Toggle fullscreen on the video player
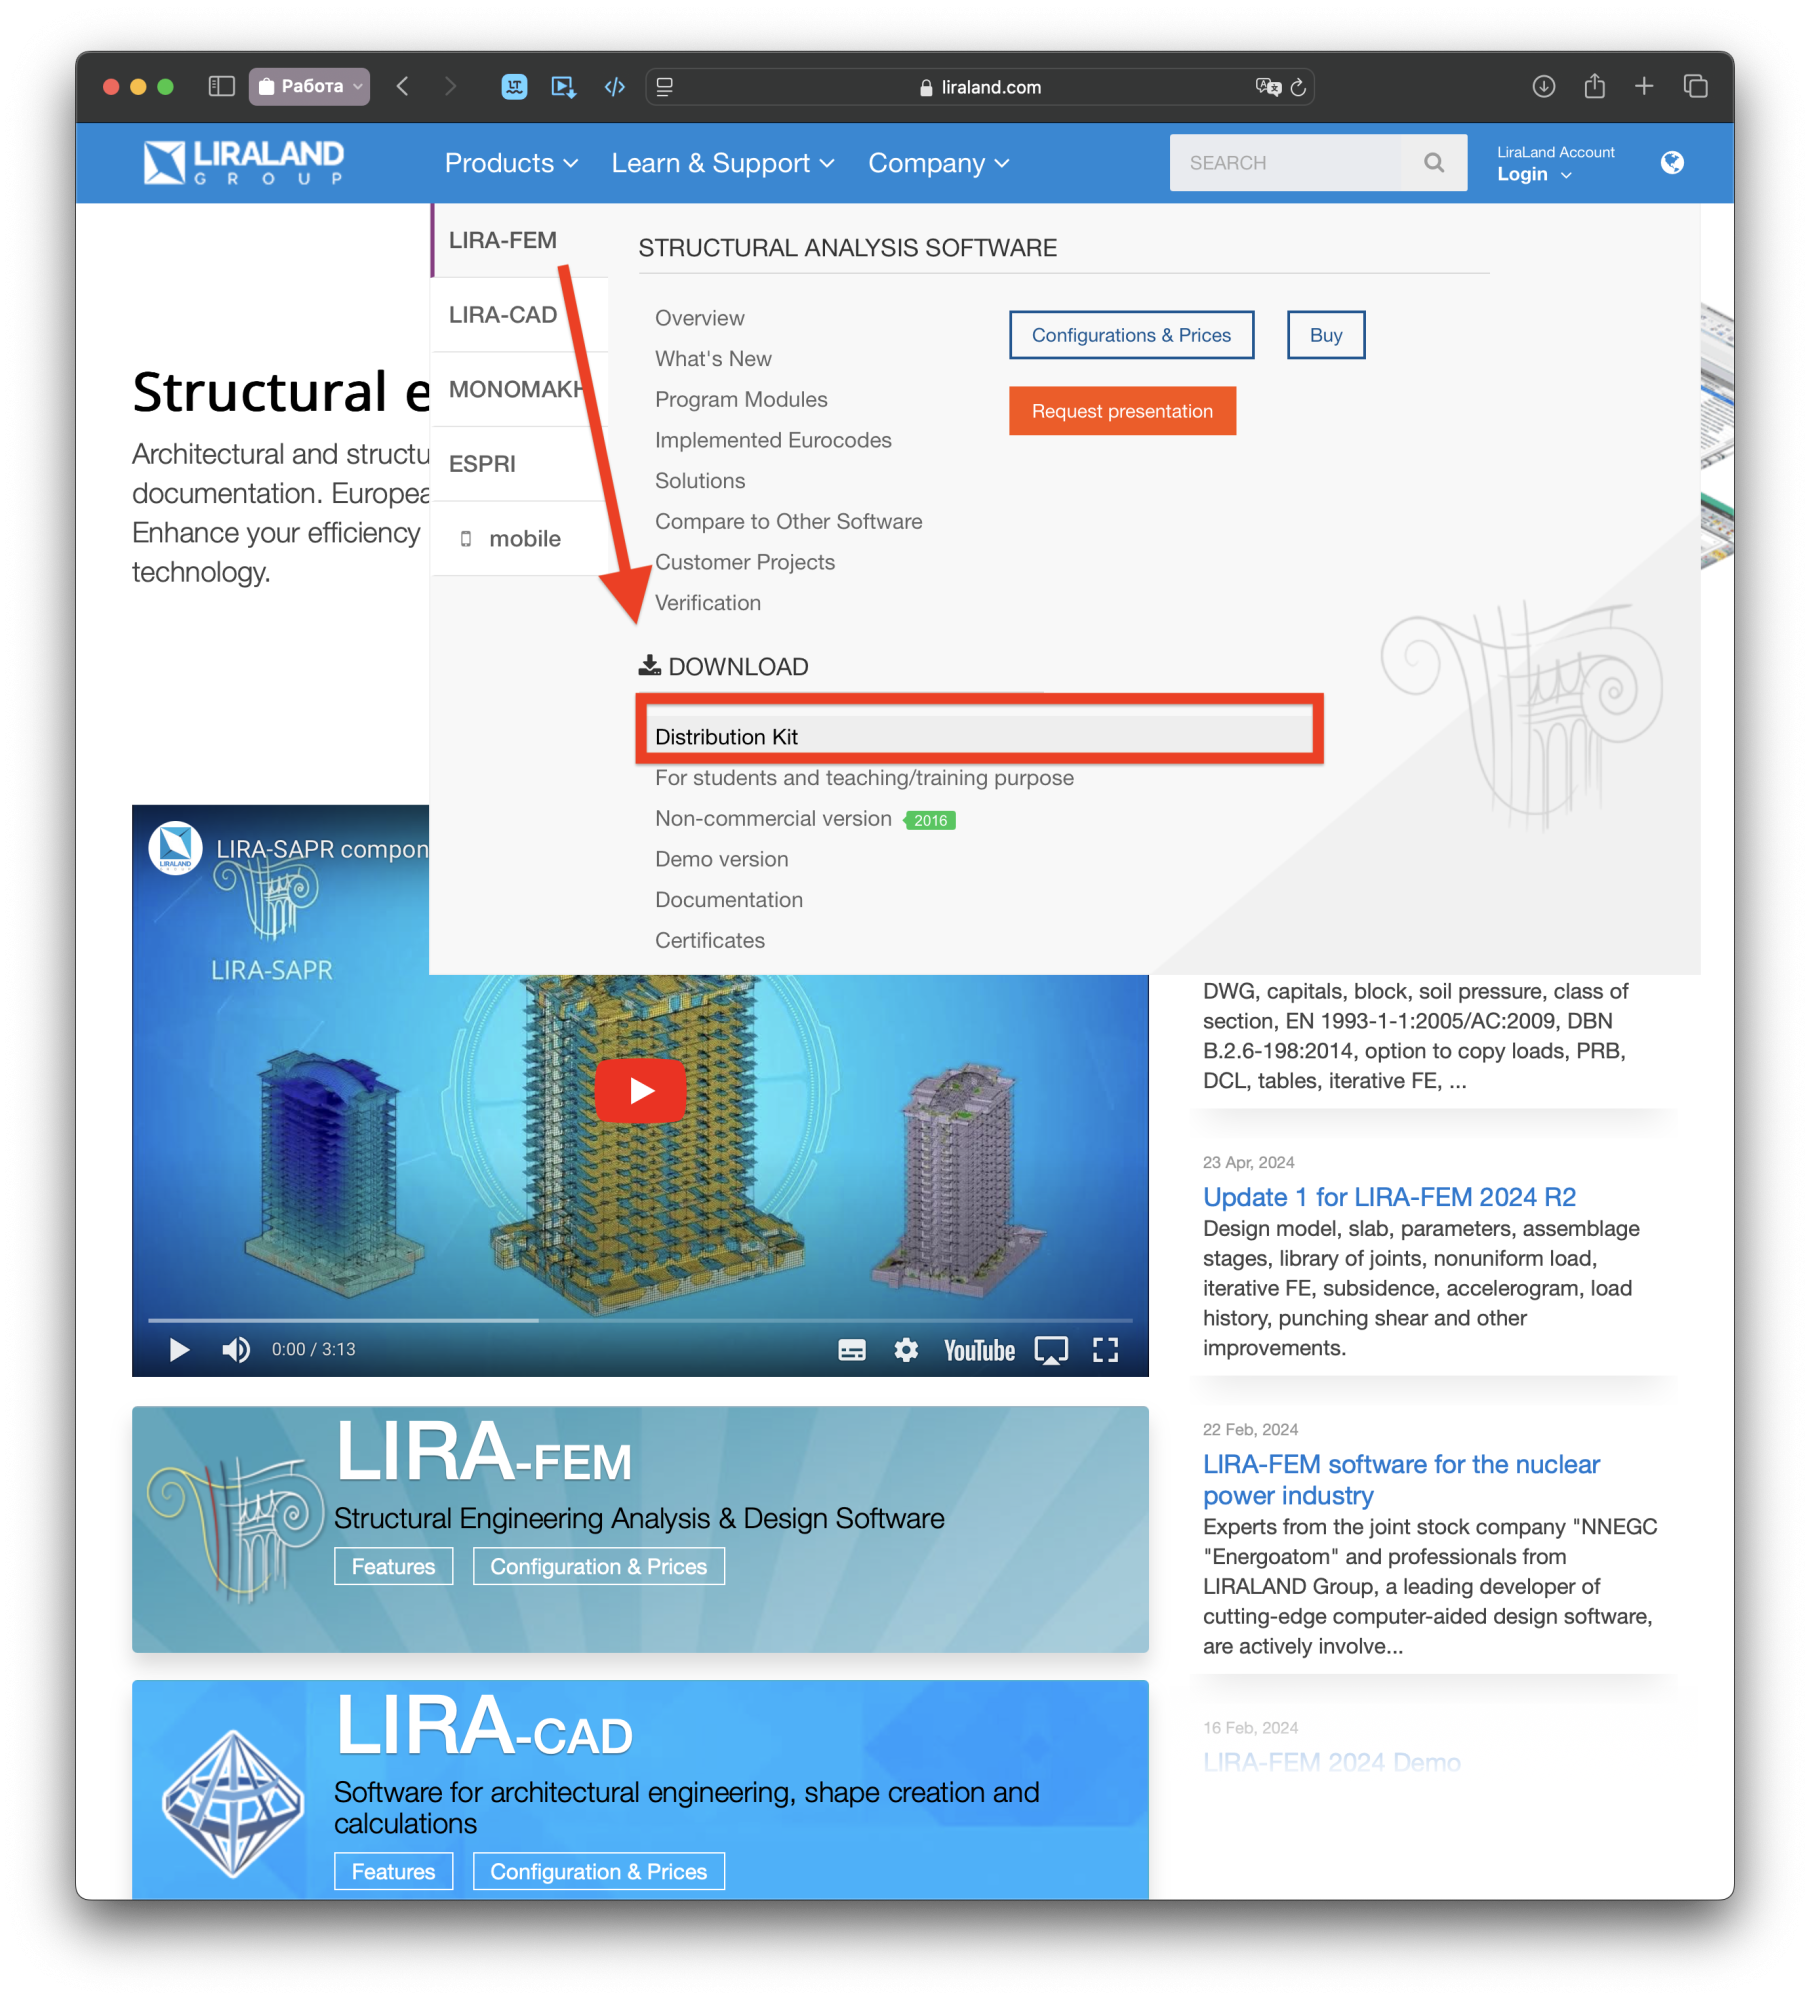 pos(1105,1350)
